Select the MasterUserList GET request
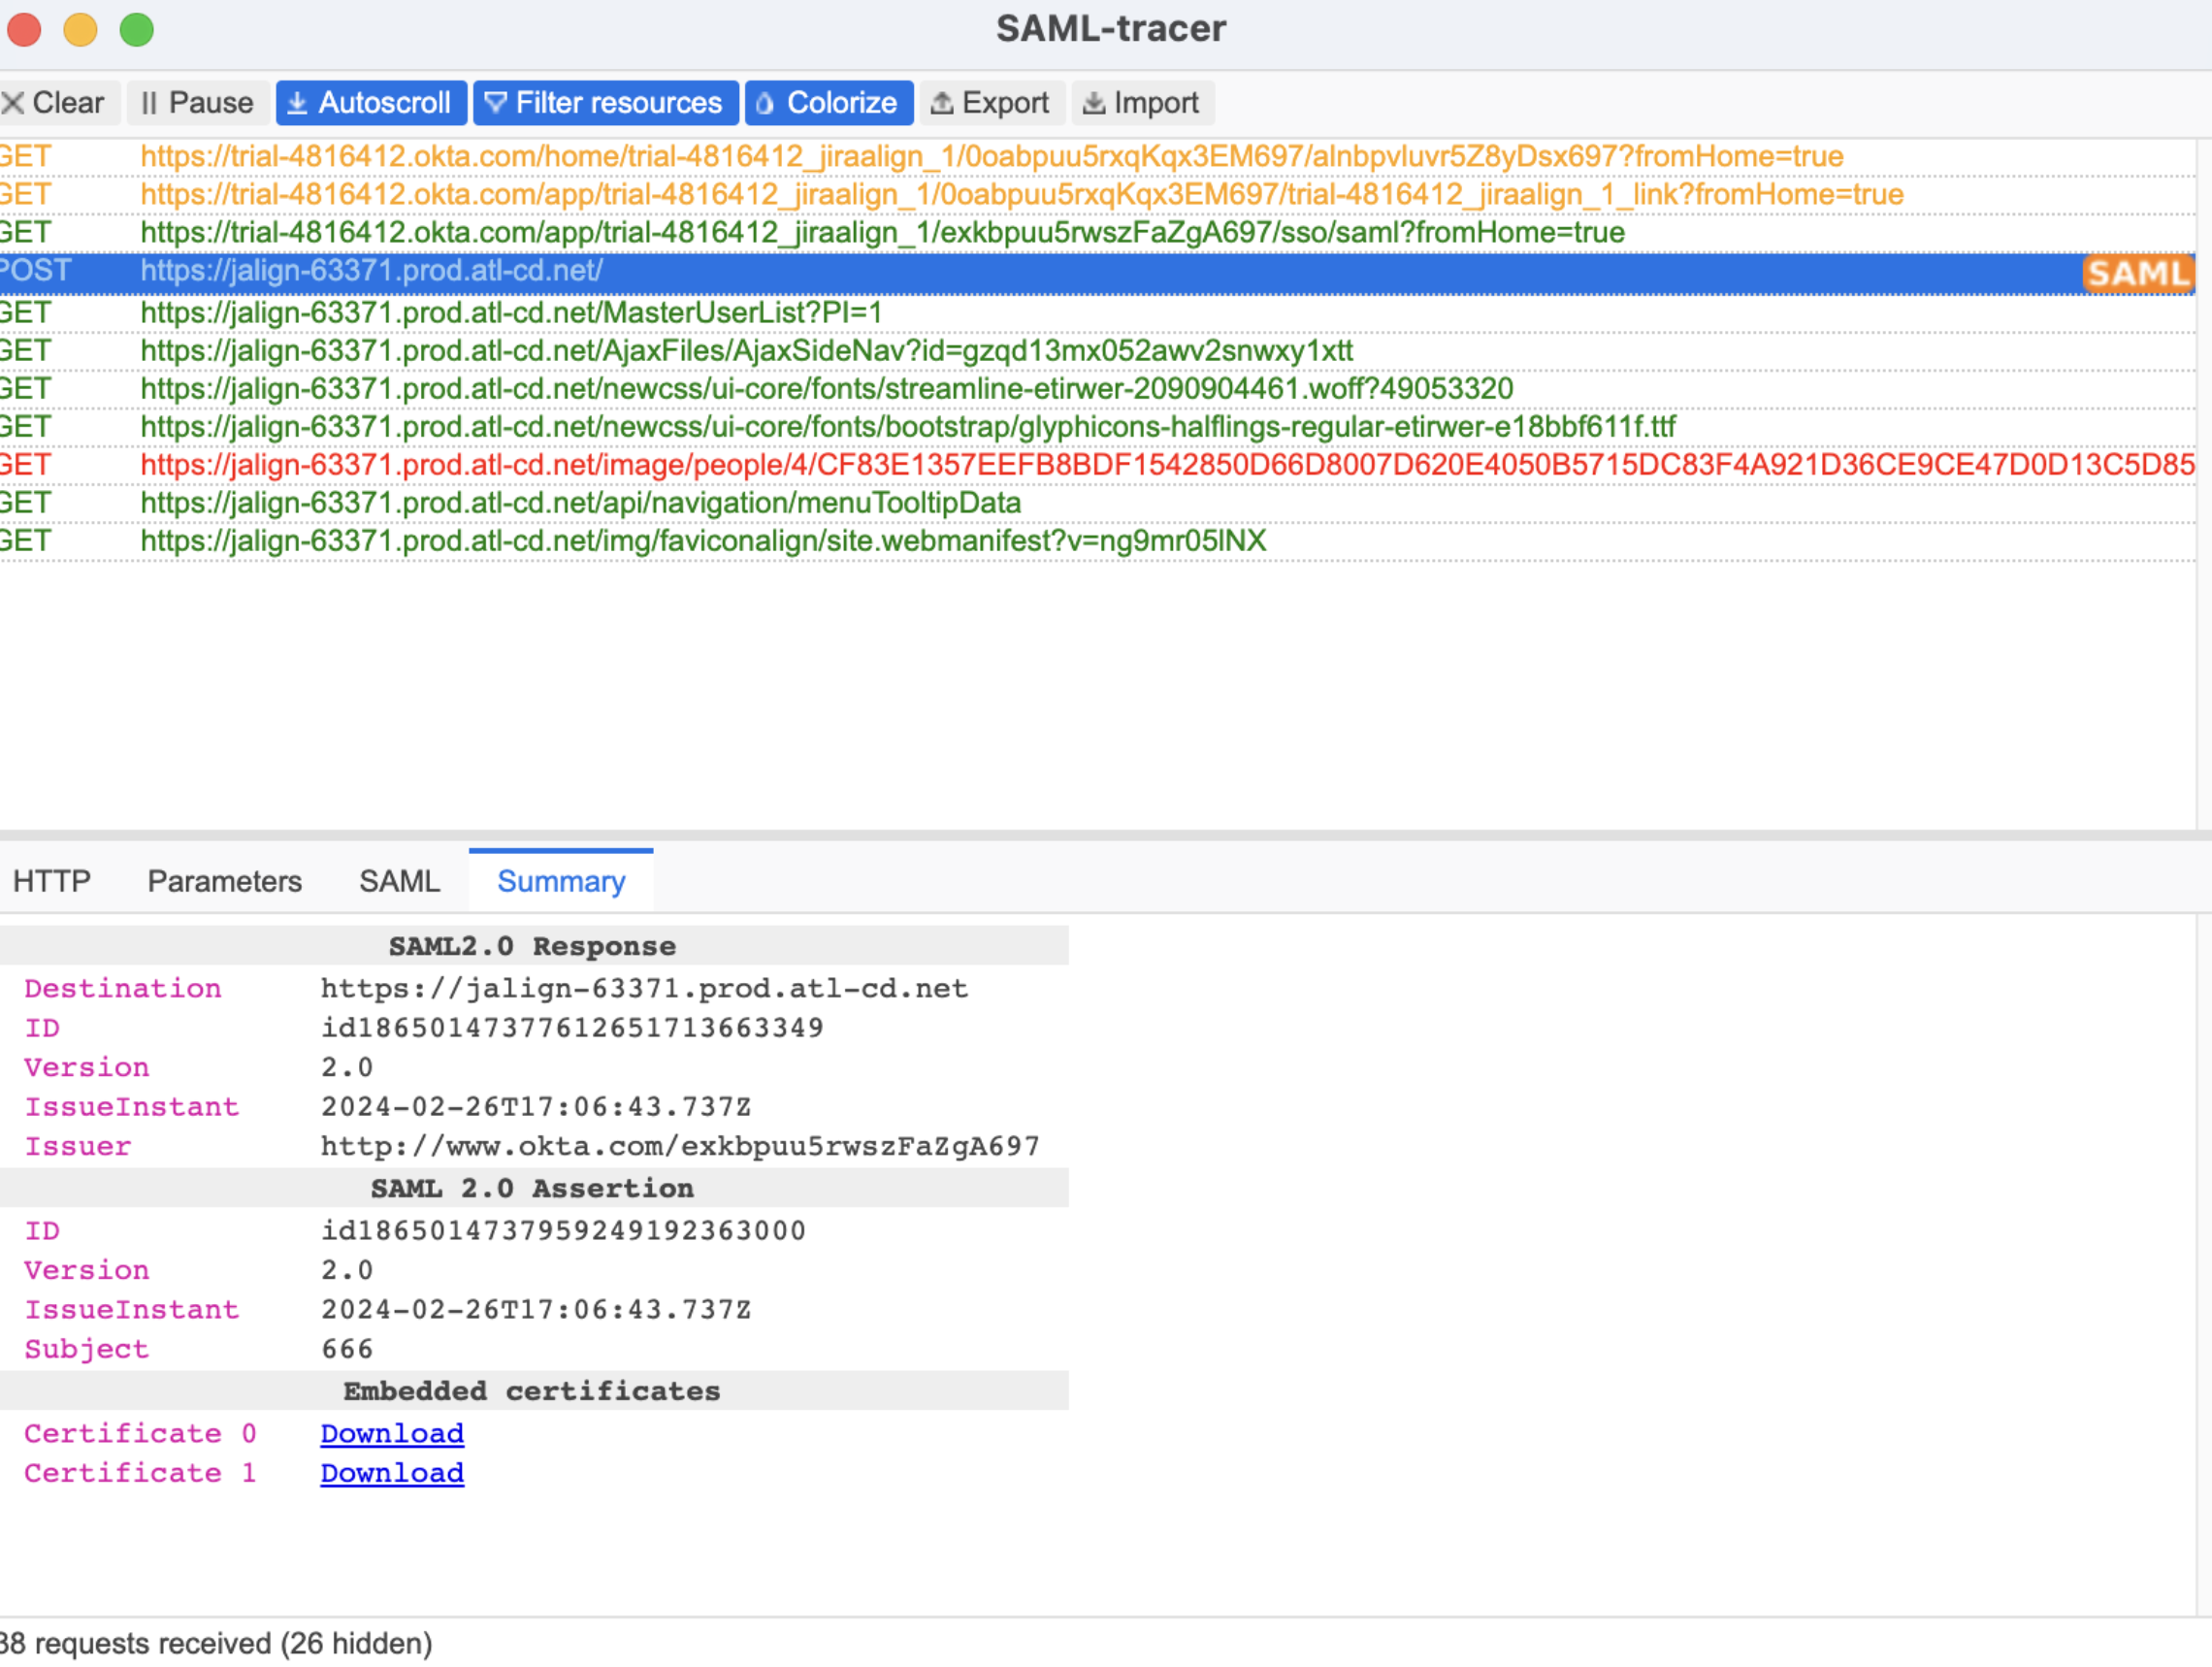This screenshot has width=2212, height=1667. (x=510, y=313)
